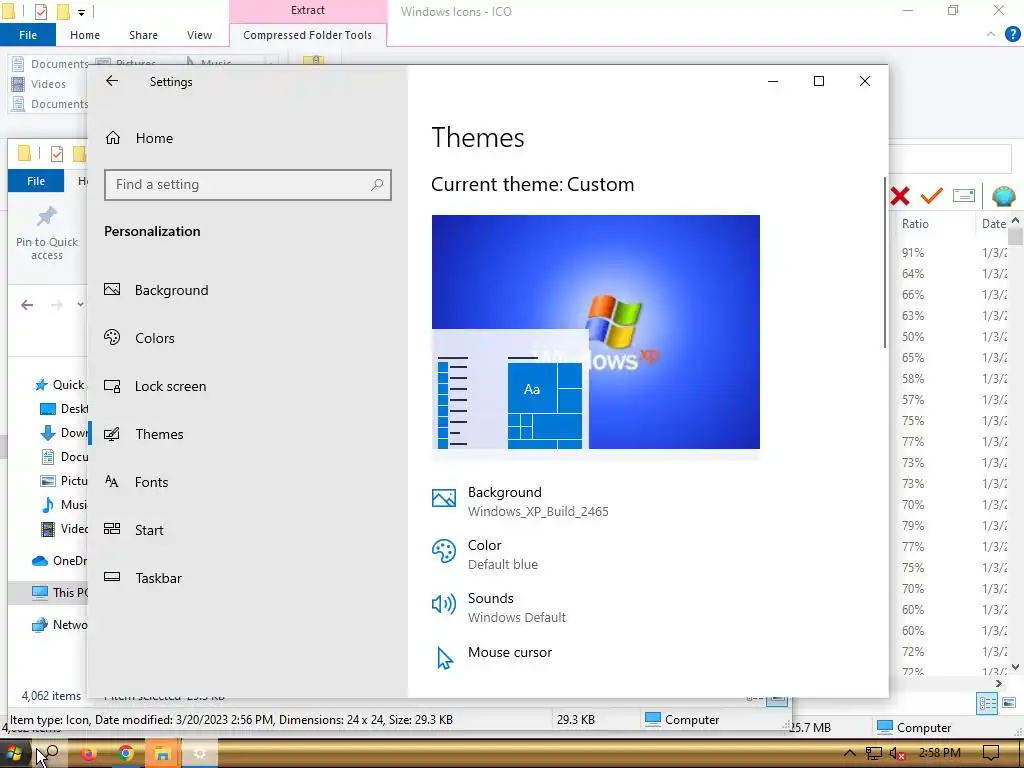The width and height of the screenshot is (1024, 768).
Task: Open Home tab in Windows Icons - ICO window
Action: pos(85,35)
